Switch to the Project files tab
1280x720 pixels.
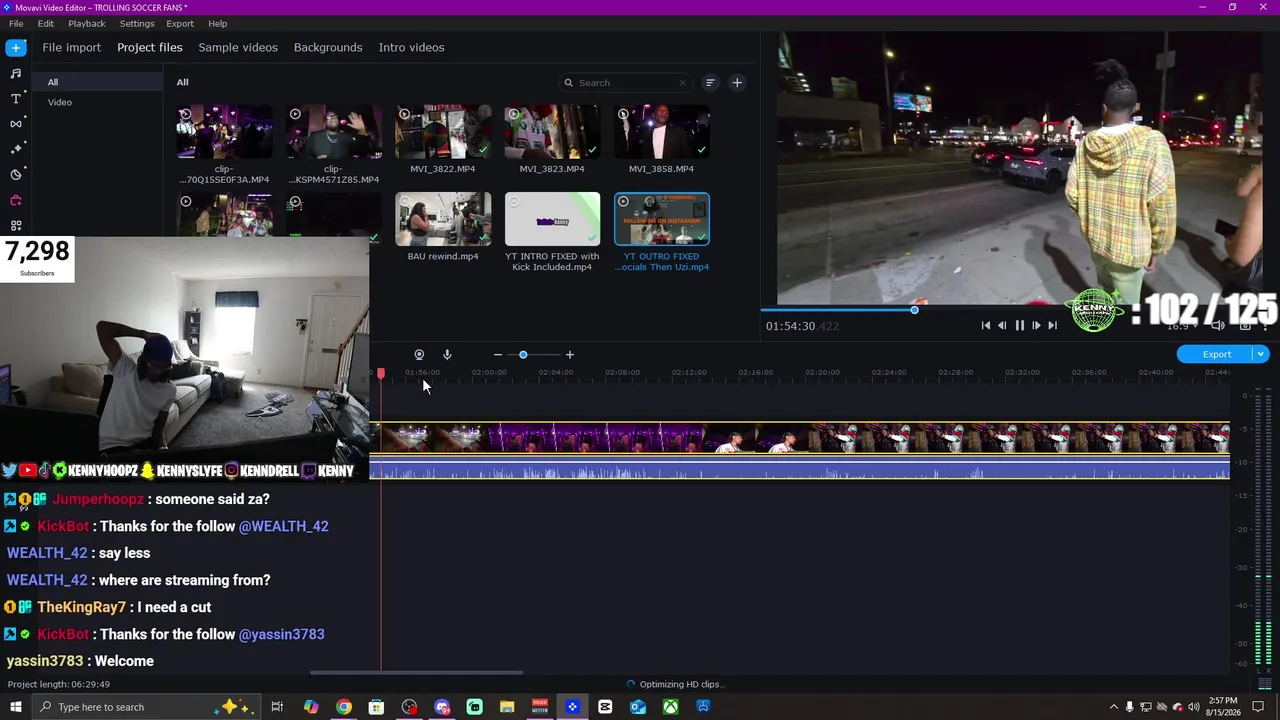tap(150, 47)
